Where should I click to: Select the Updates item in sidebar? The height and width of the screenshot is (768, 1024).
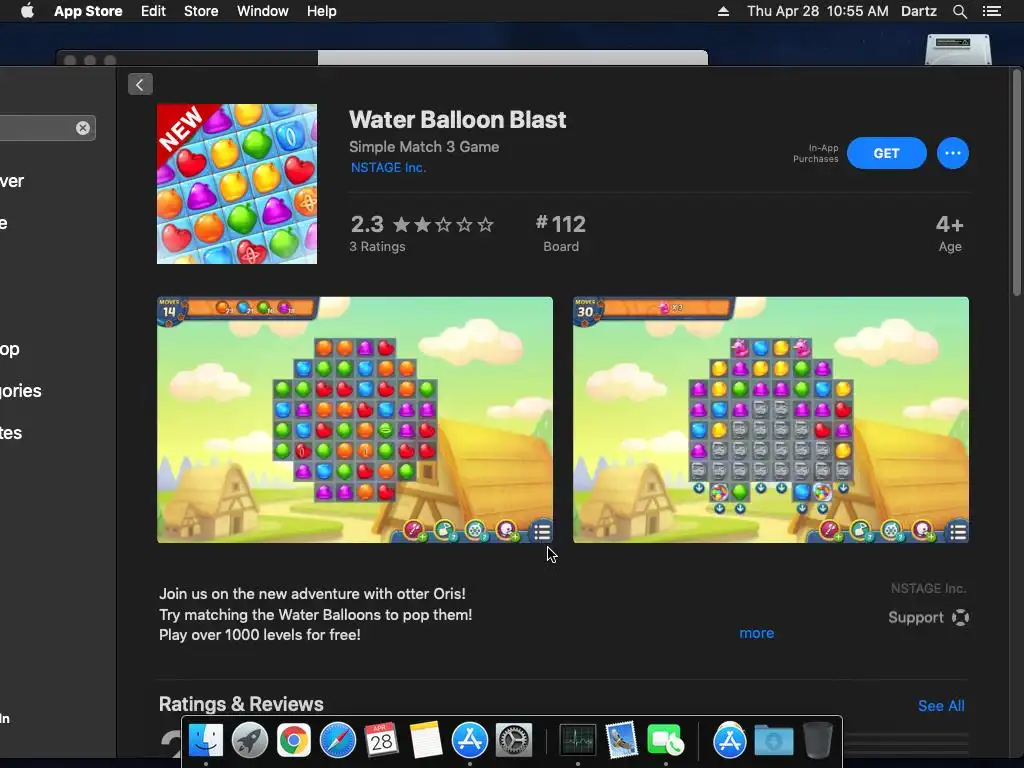[11, 432]
